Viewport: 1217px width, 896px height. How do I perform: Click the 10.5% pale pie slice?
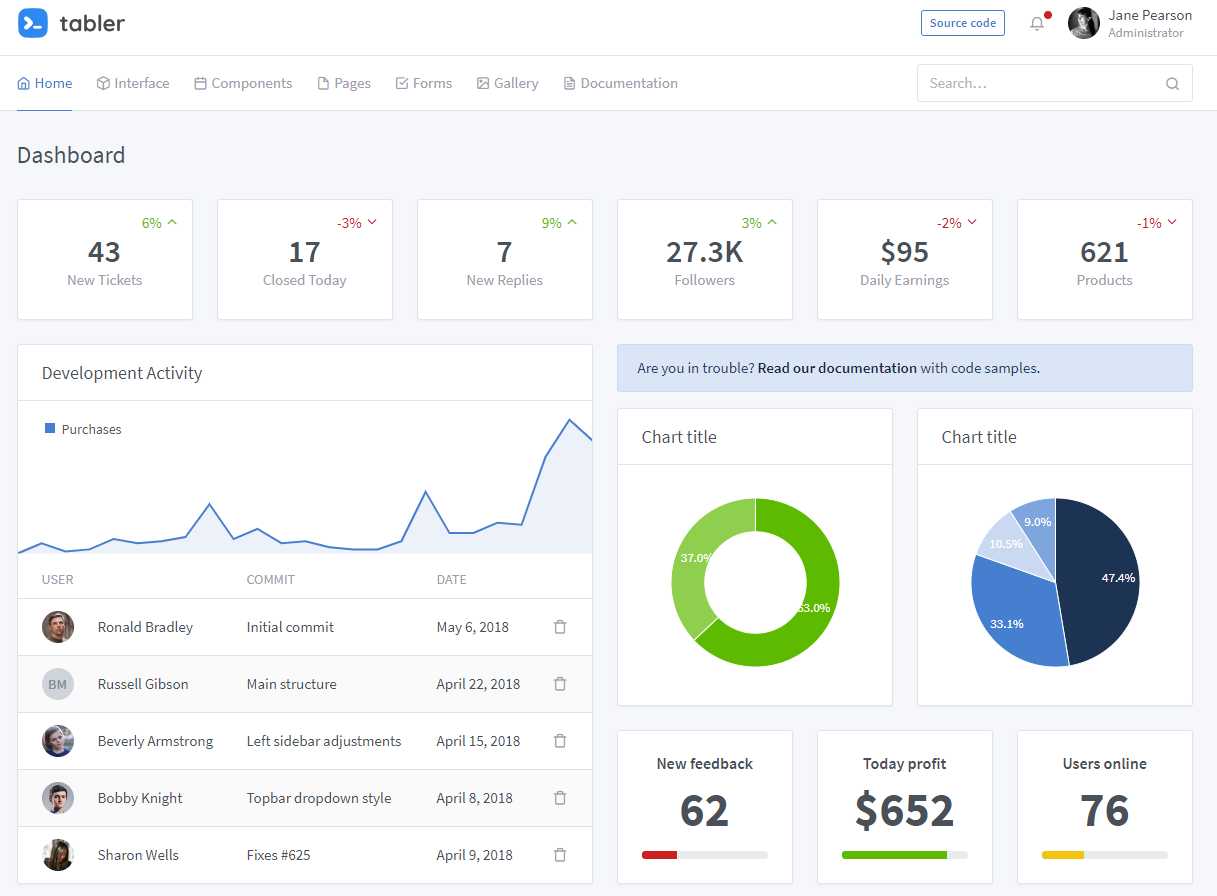pyautogui.click(x=1008, y=543)
